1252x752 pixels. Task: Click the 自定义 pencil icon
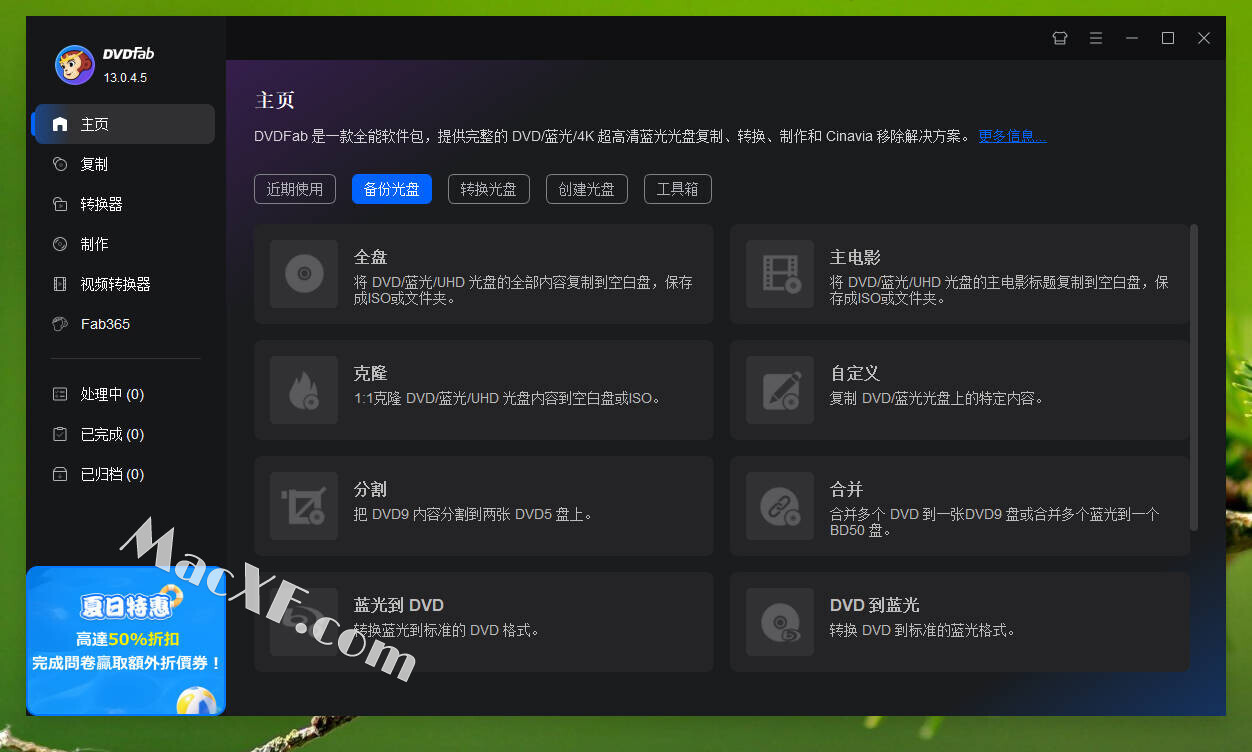[780, 390]
